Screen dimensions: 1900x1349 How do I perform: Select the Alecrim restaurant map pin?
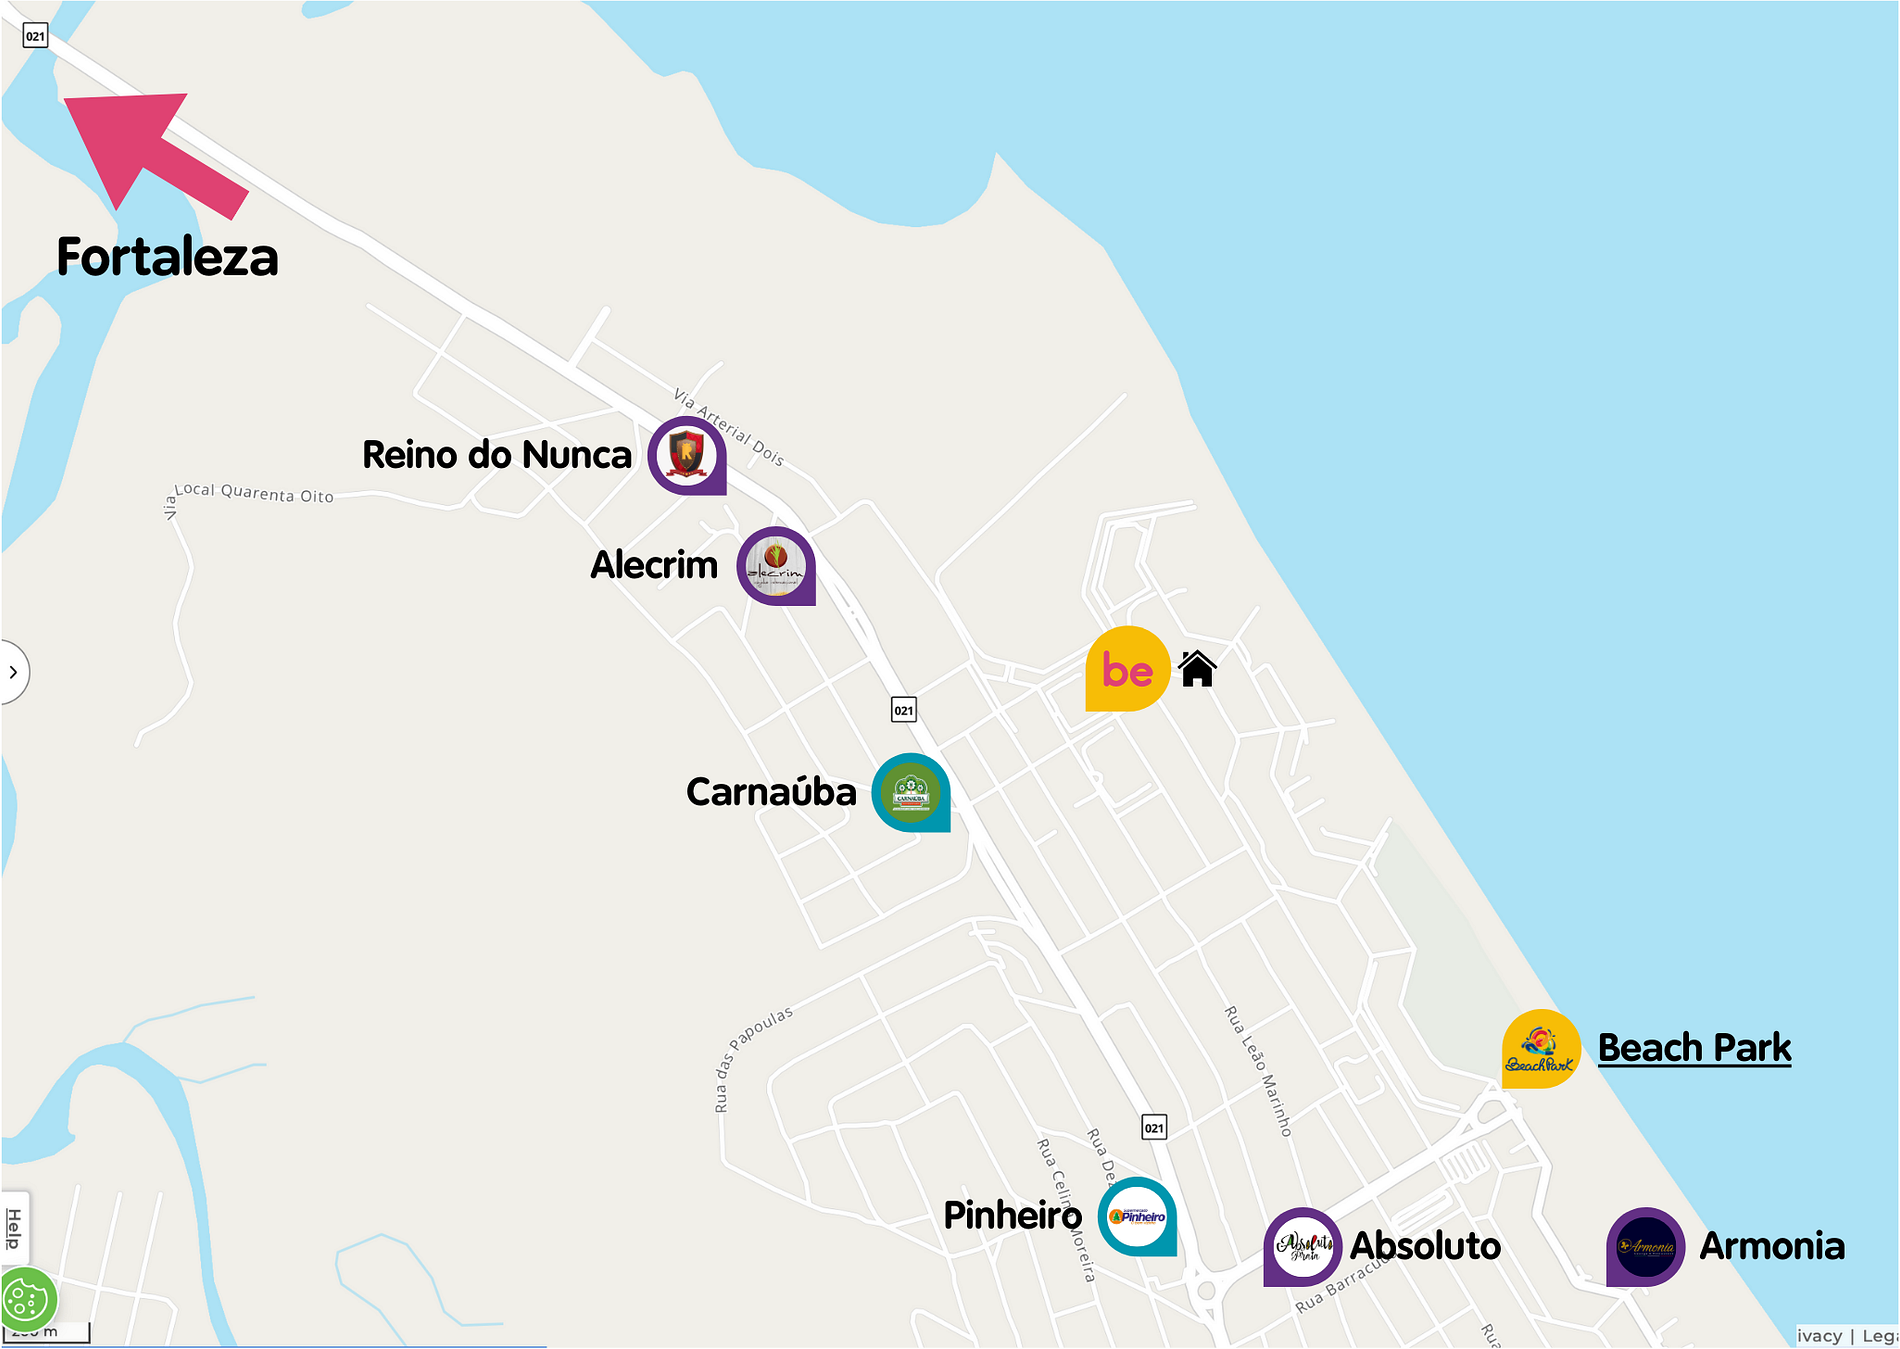tap(776, 566)
